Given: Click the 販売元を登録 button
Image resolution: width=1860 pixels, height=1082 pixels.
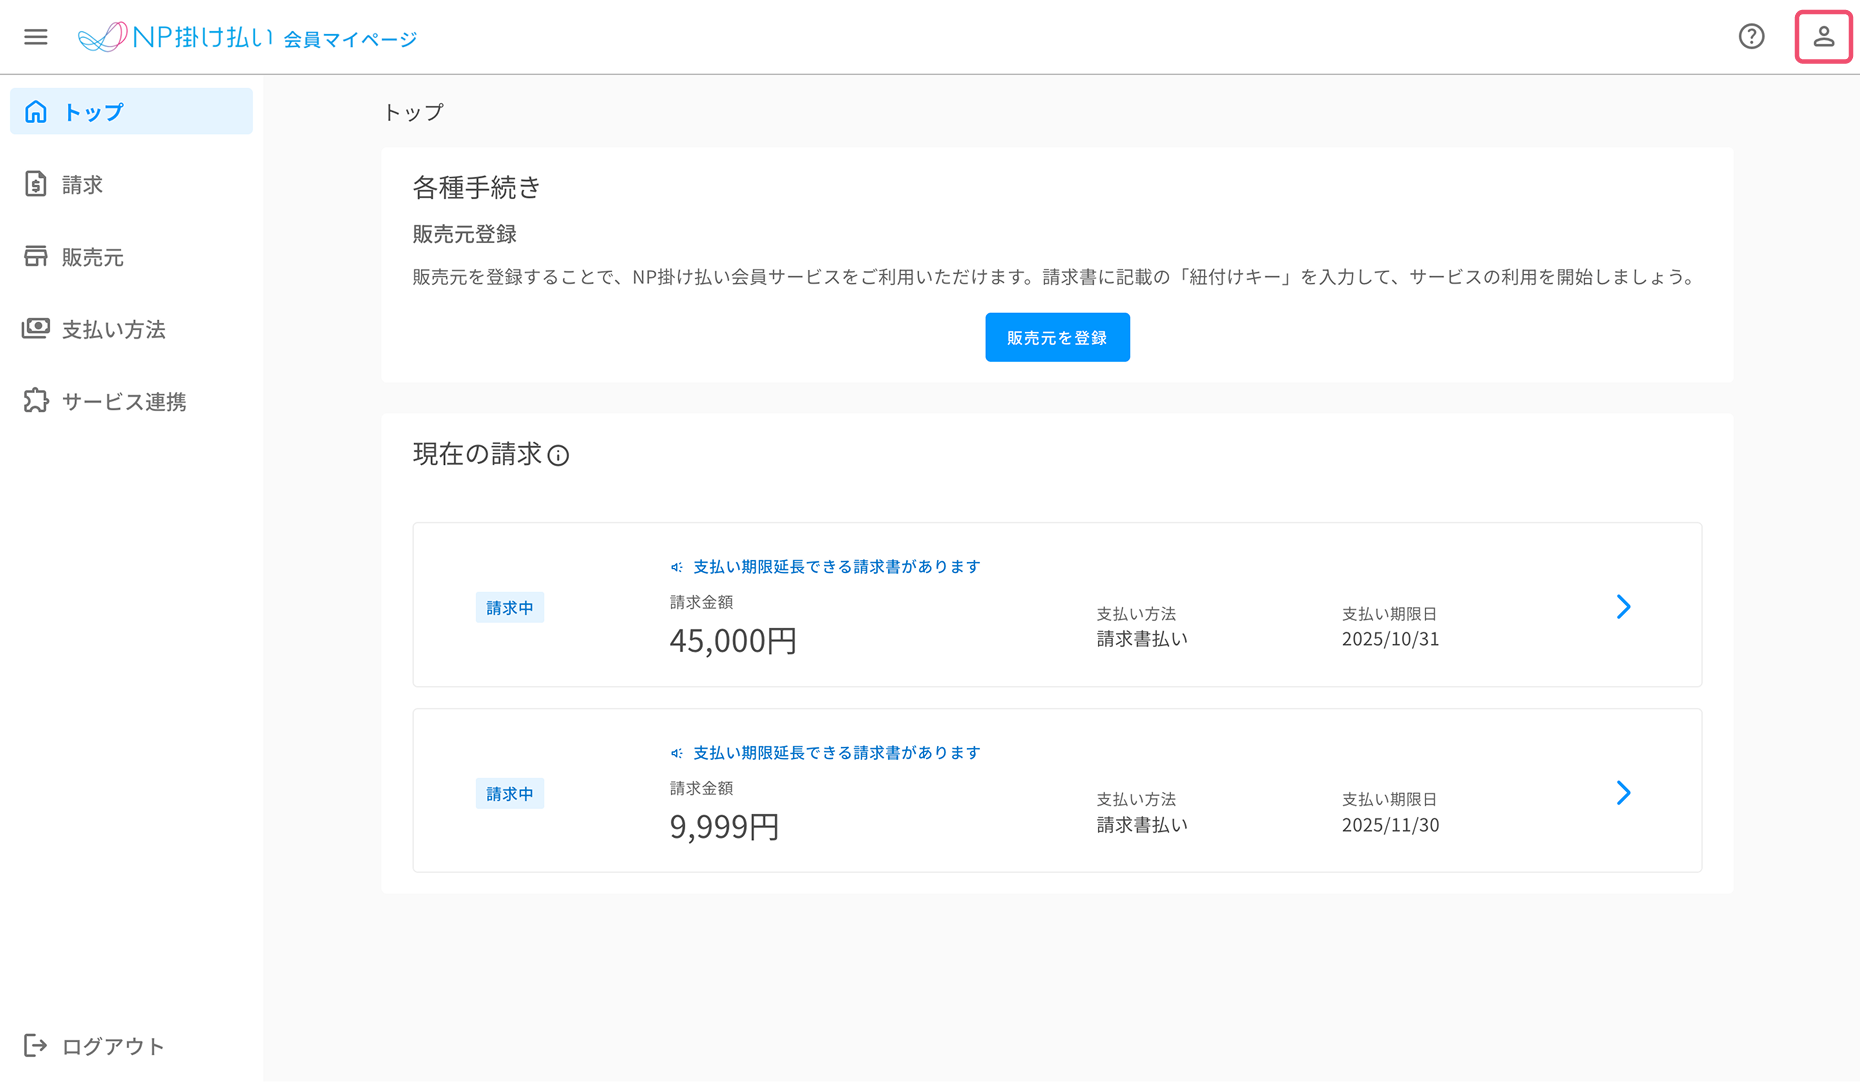Looking at the screenshot, I should (1057, 337).
